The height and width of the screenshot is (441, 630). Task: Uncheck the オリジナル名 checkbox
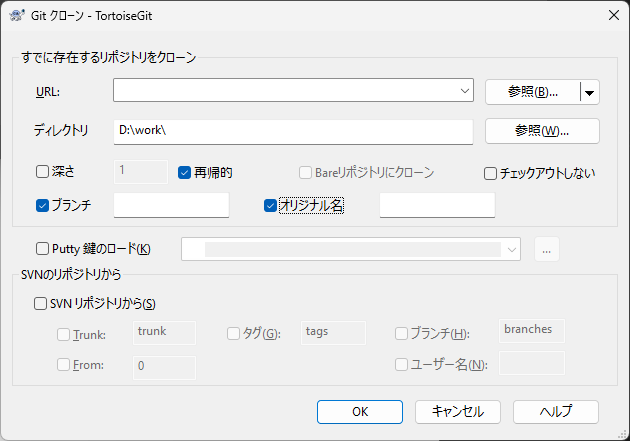coord(271,205)
